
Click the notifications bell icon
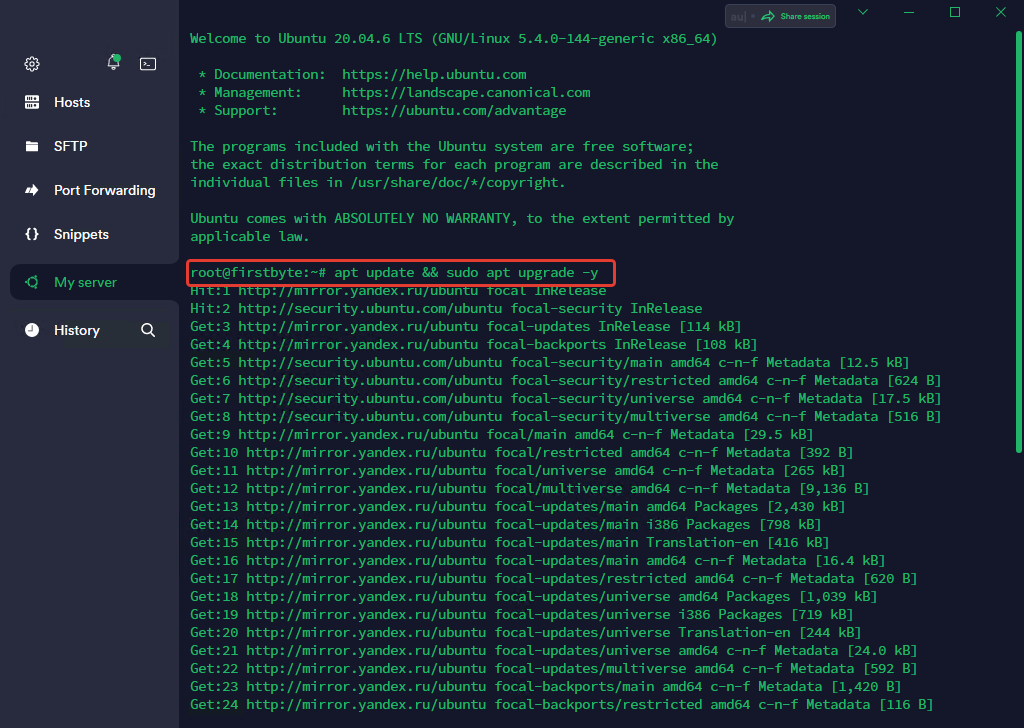pyautogui.click(x=113, y=63)
